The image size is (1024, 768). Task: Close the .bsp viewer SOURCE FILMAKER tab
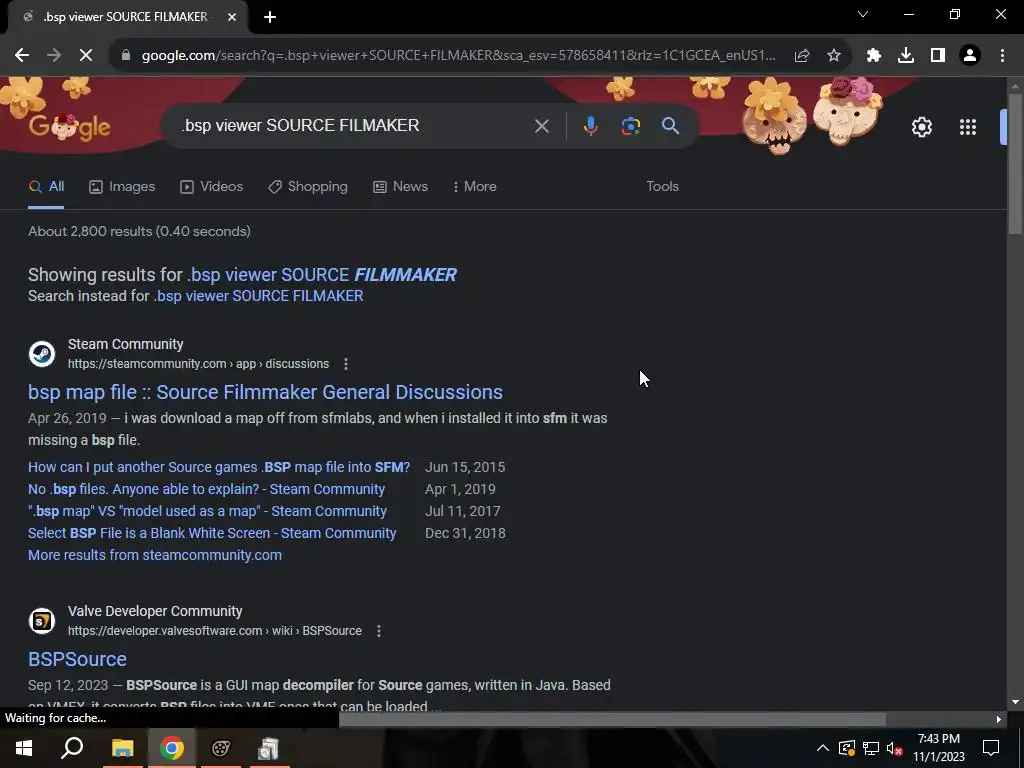(232, 17)
